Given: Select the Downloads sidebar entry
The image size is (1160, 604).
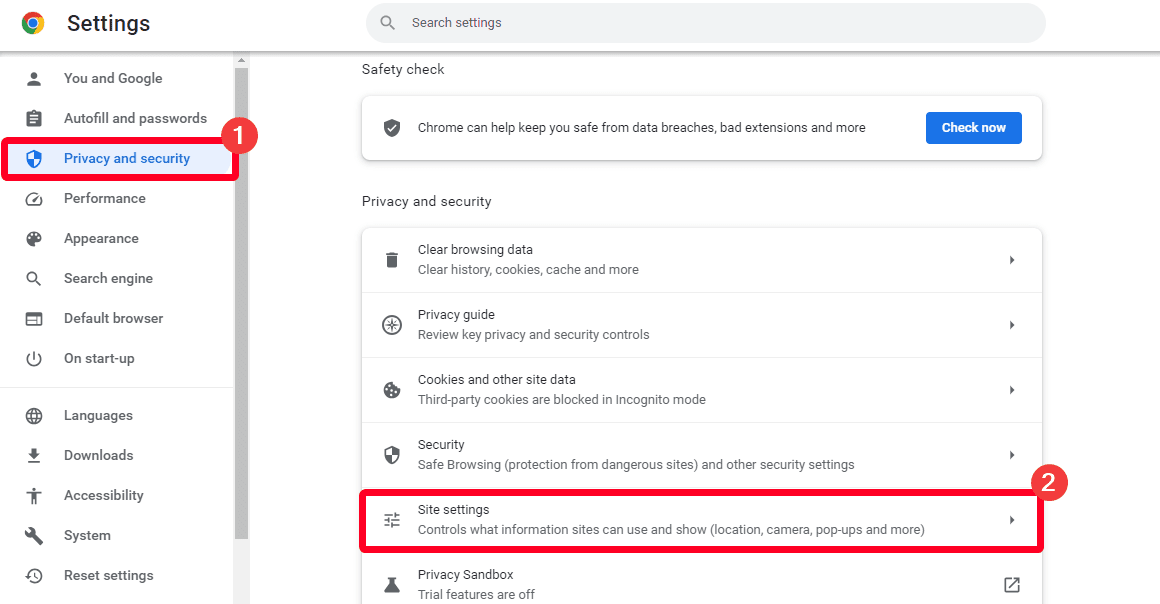Looking at the screenshot, I should 98,455.
